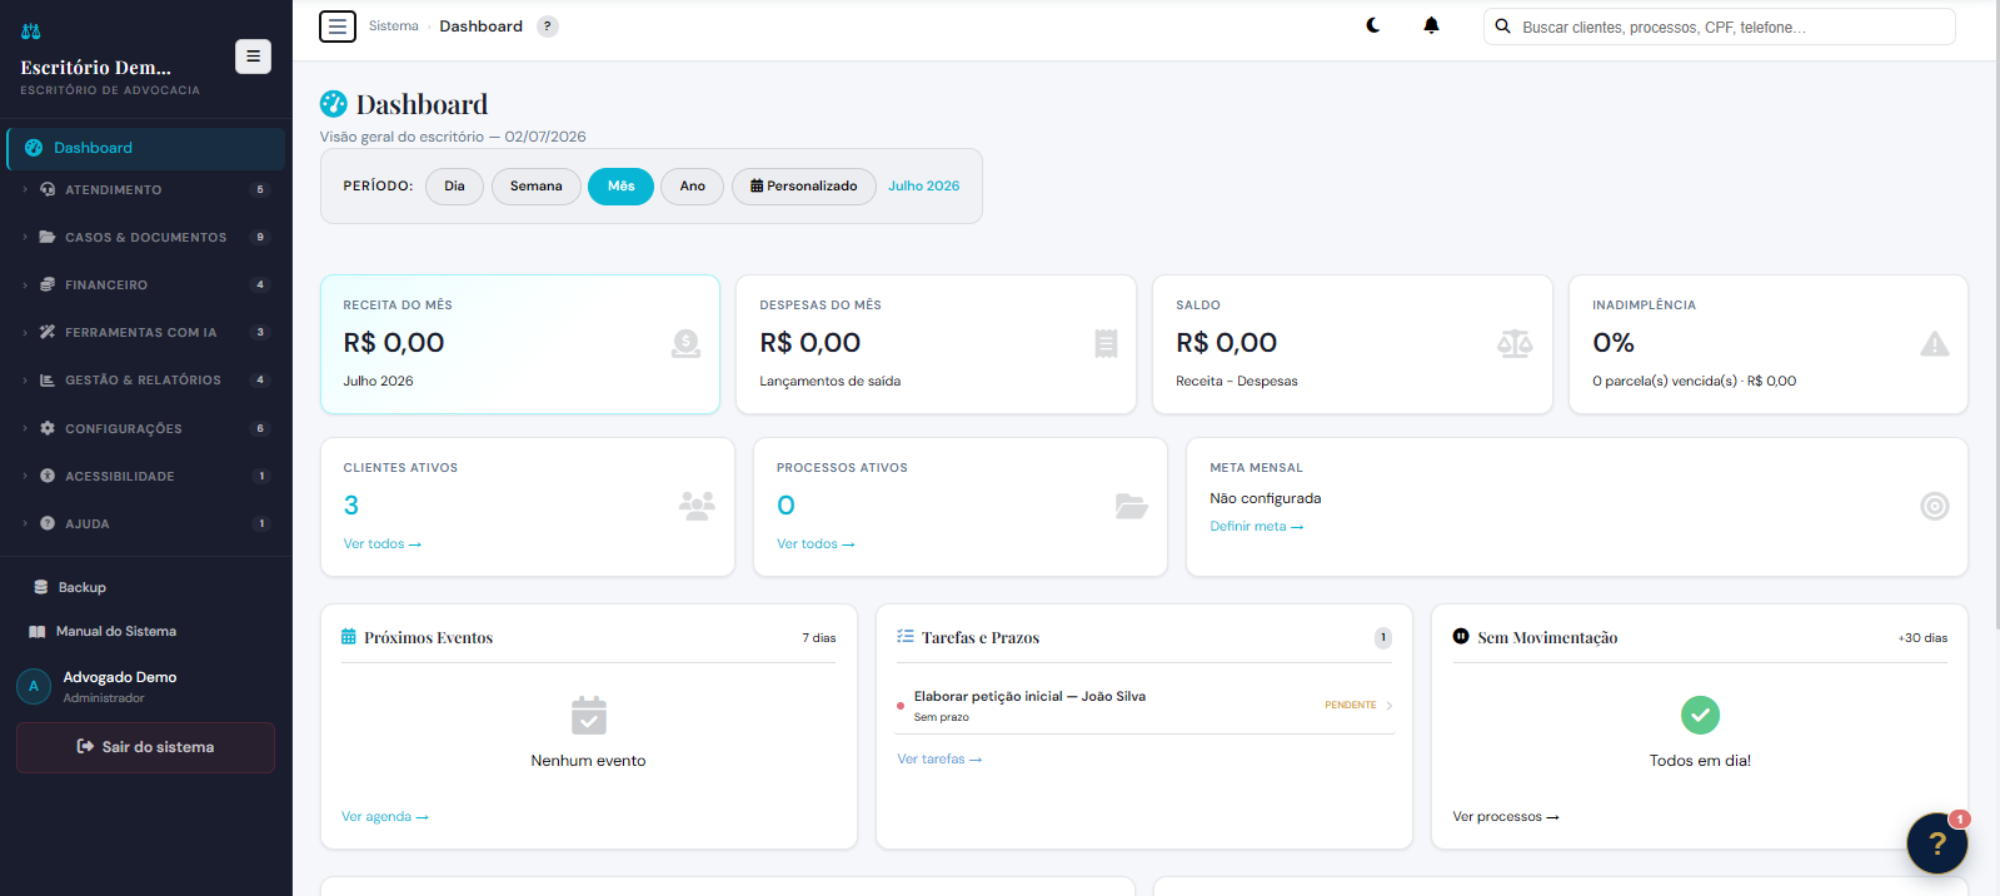Screen dimensions: 2000x896
Task: Click Definir meta link
Action: (1257, 526)
